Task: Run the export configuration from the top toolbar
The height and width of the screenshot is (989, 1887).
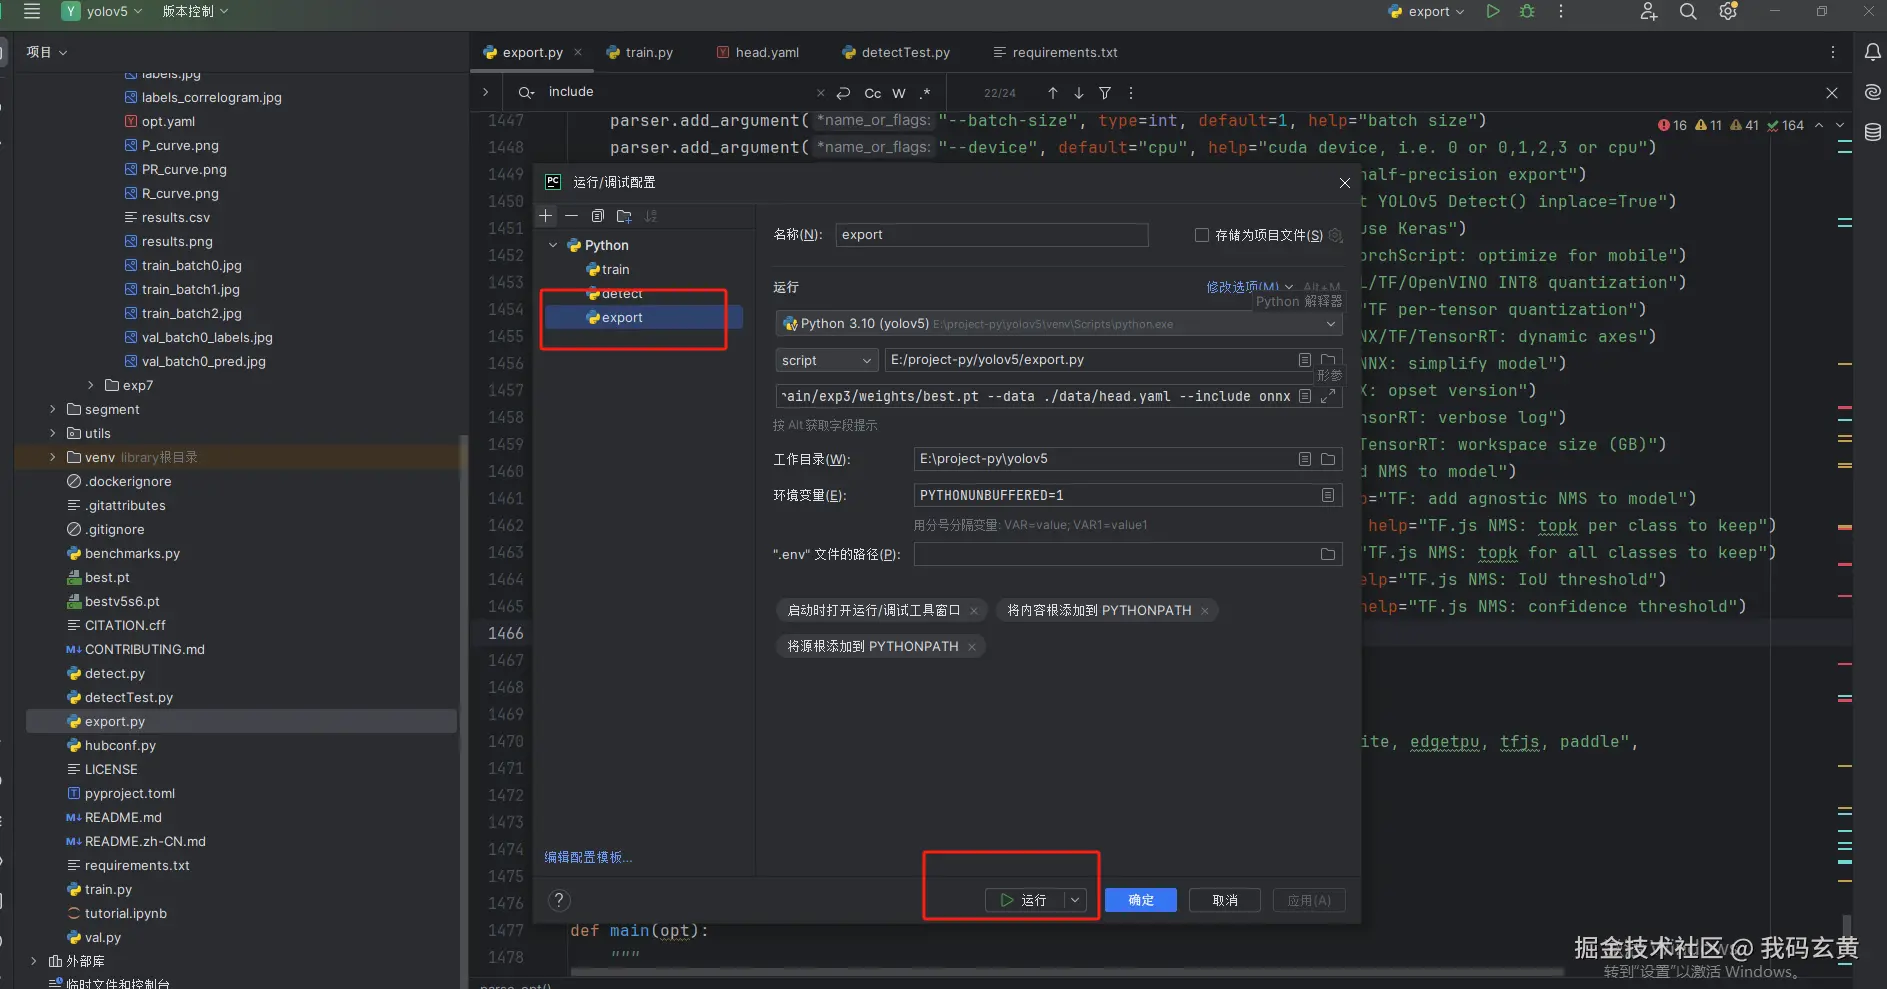Action: 1492,11
